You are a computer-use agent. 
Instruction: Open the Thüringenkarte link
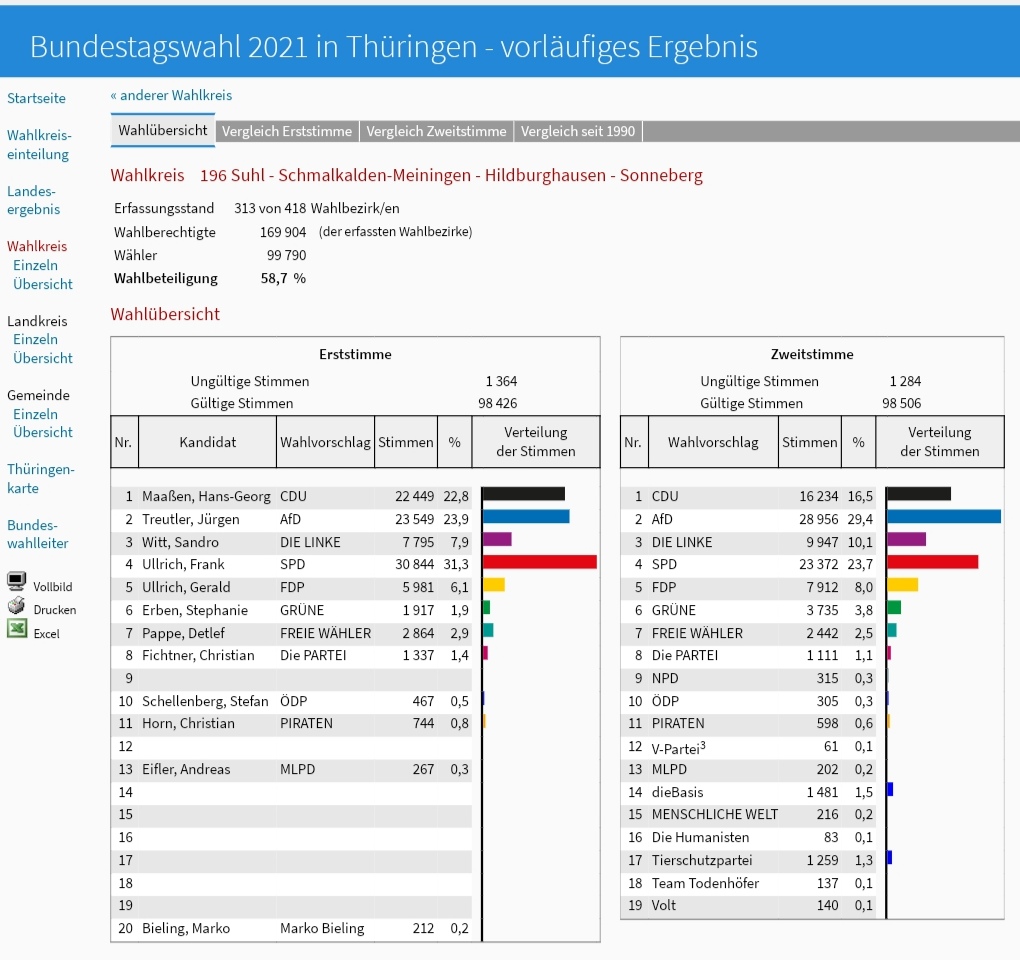tap(40, 479)
